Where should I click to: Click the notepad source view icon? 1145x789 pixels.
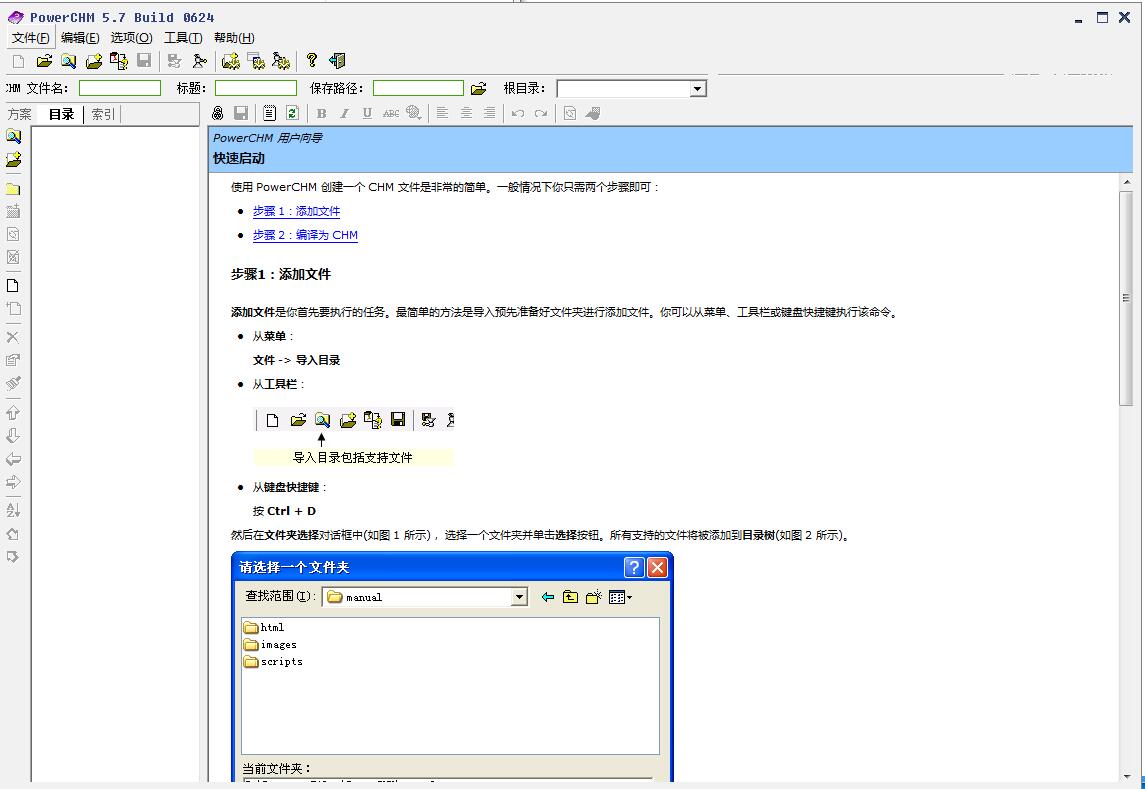[x=269, y=113]
